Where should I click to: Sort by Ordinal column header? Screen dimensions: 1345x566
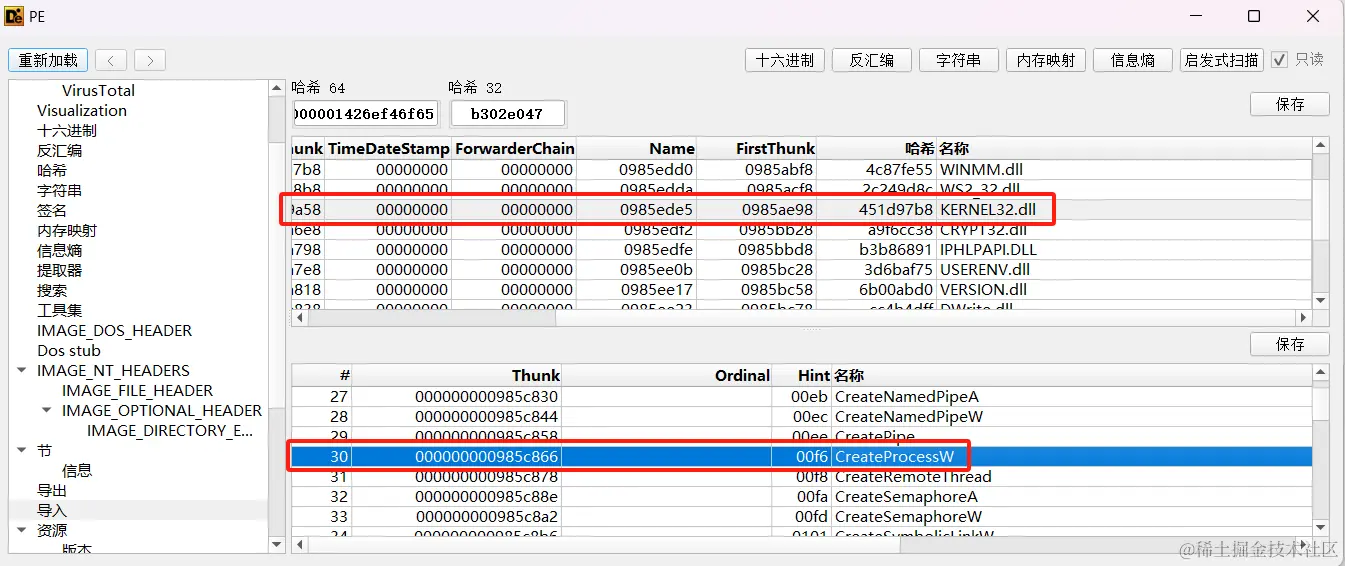pyautogui.click(x=667, y=375)
